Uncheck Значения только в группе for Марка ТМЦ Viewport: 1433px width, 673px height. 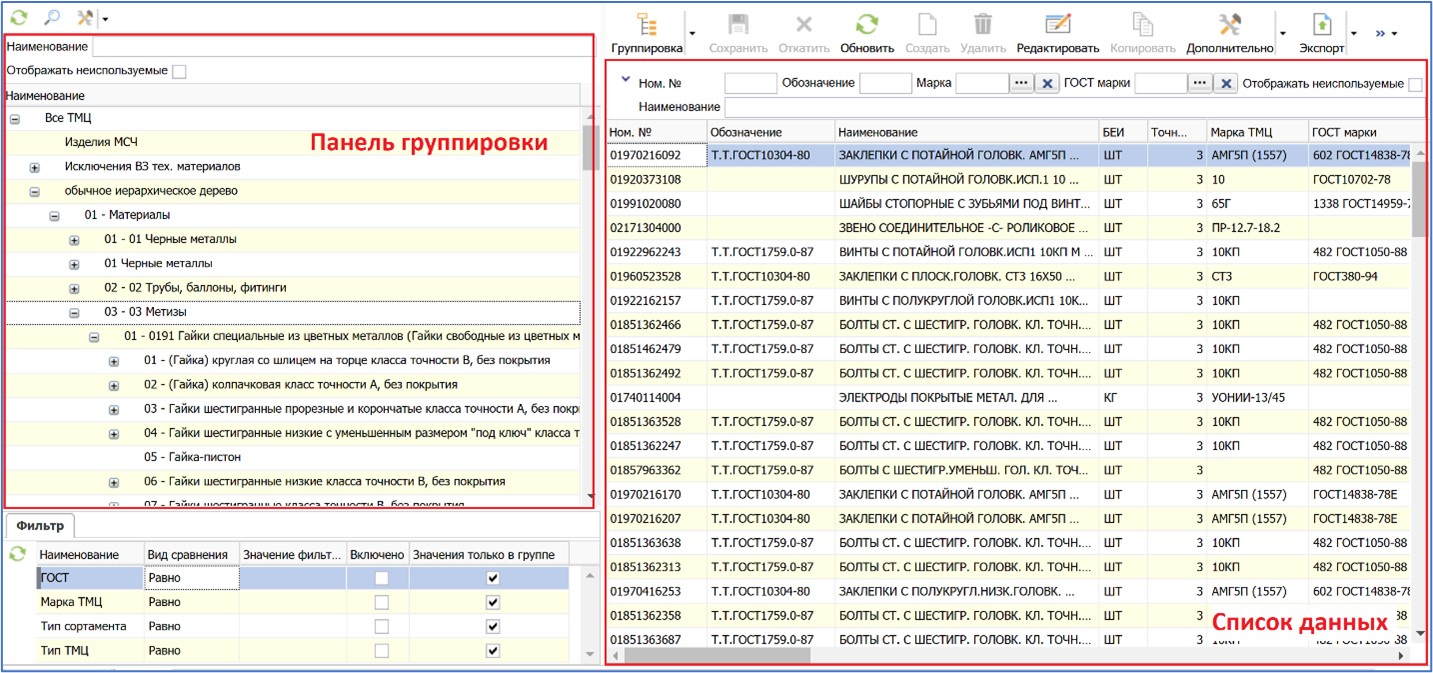click(491, 602)
